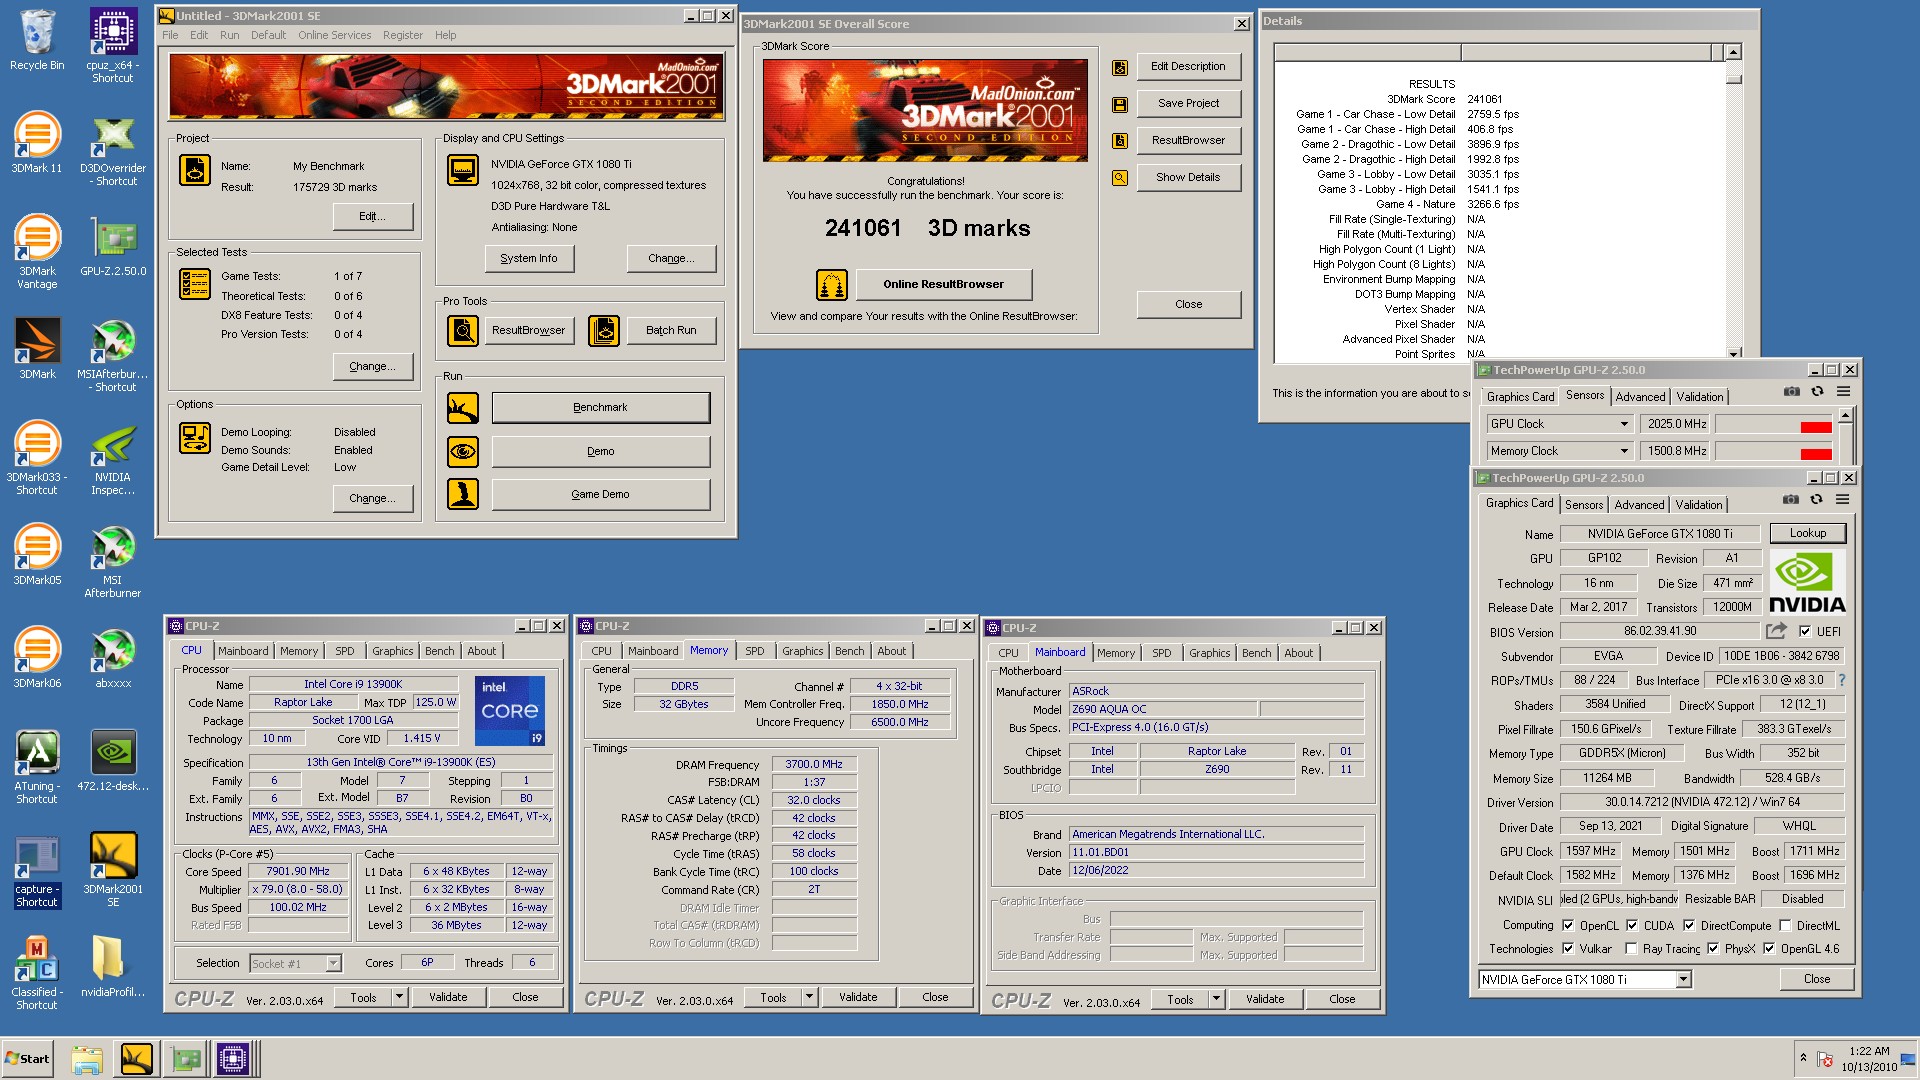Click Validate in the CPU-Z Mainboard window
Viewport: 1920px width, 1080px height.
[1265, 999]
